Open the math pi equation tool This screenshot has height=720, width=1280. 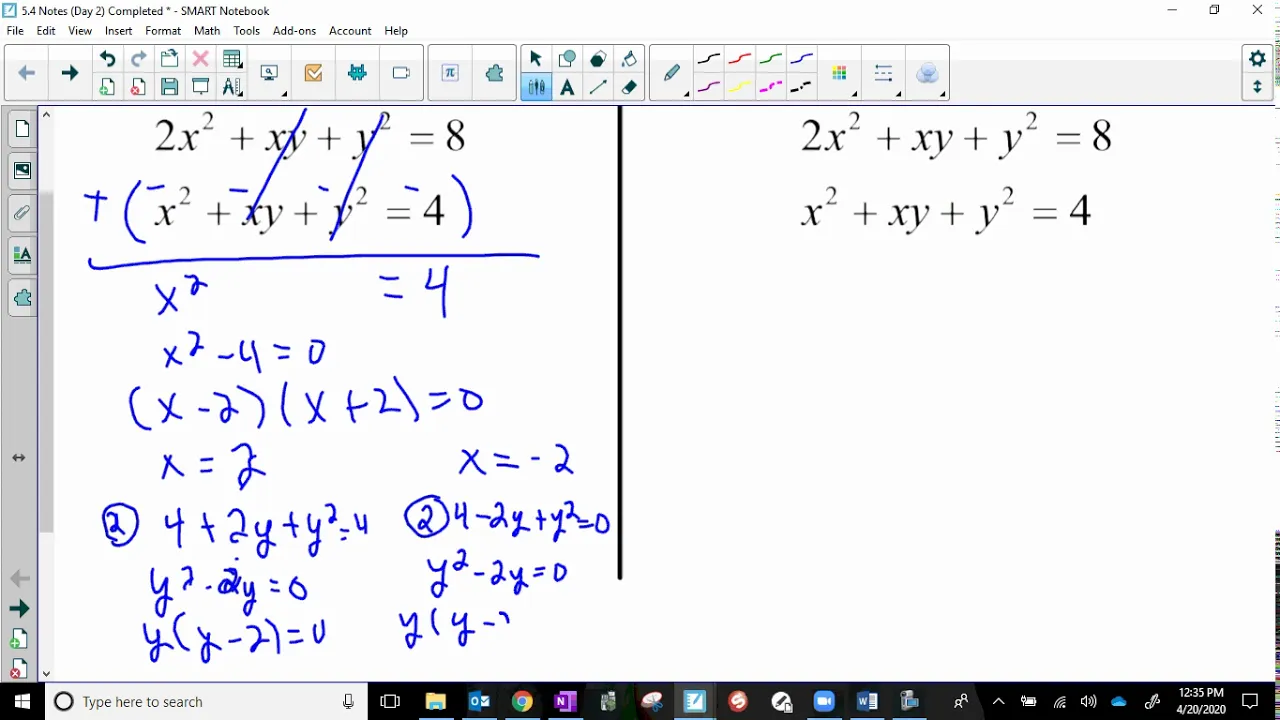(450, 73)
